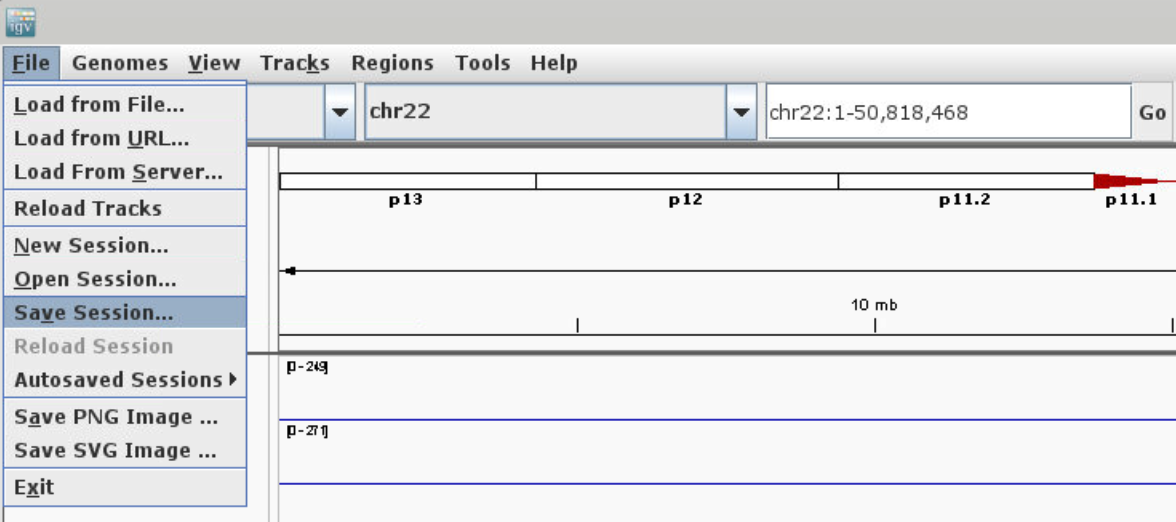Viewport: 1176px width, 522px height.
Task: Select Load from URL option
Action: [101, 139]
